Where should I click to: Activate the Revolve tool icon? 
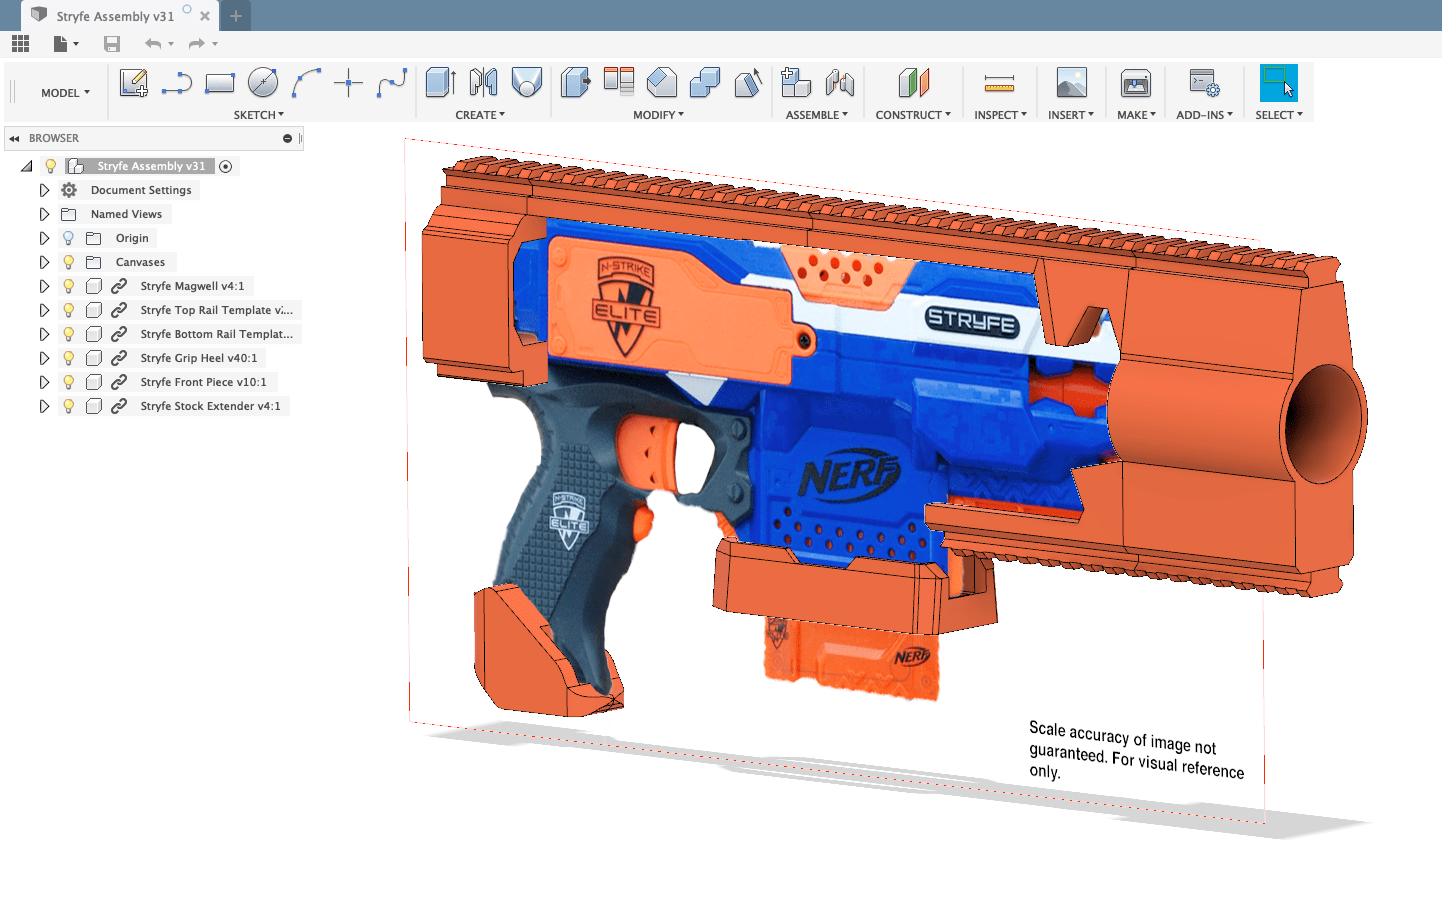(x=483, y=83)
